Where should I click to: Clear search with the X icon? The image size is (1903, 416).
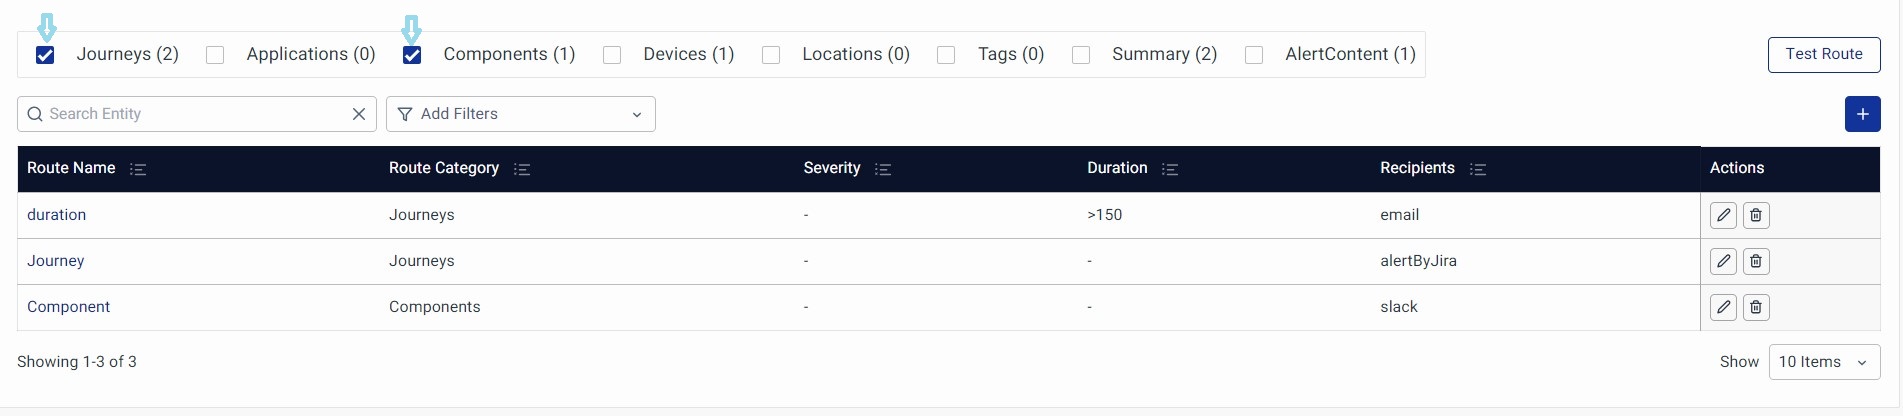pyautogui.click(x=359, y=114)
